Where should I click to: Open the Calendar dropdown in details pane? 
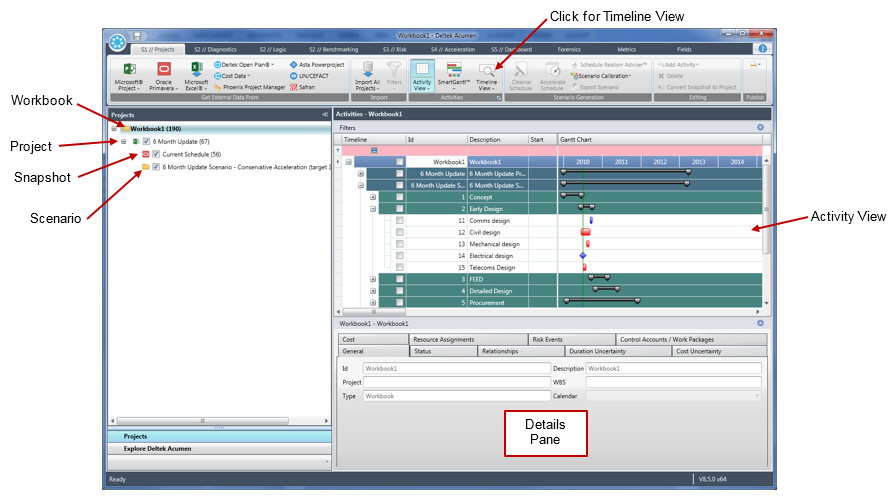click(x=755, y=396)
